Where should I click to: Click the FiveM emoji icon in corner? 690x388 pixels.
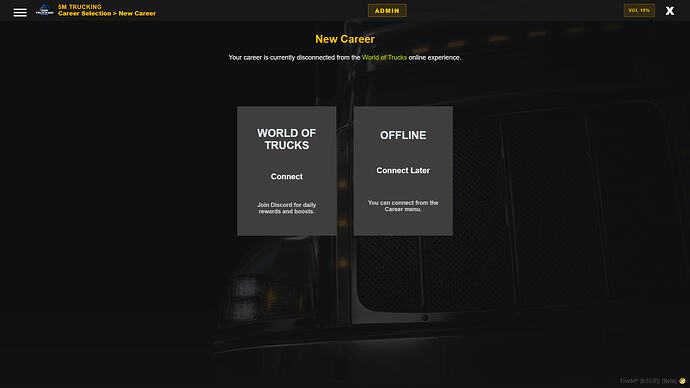point(682,381)
